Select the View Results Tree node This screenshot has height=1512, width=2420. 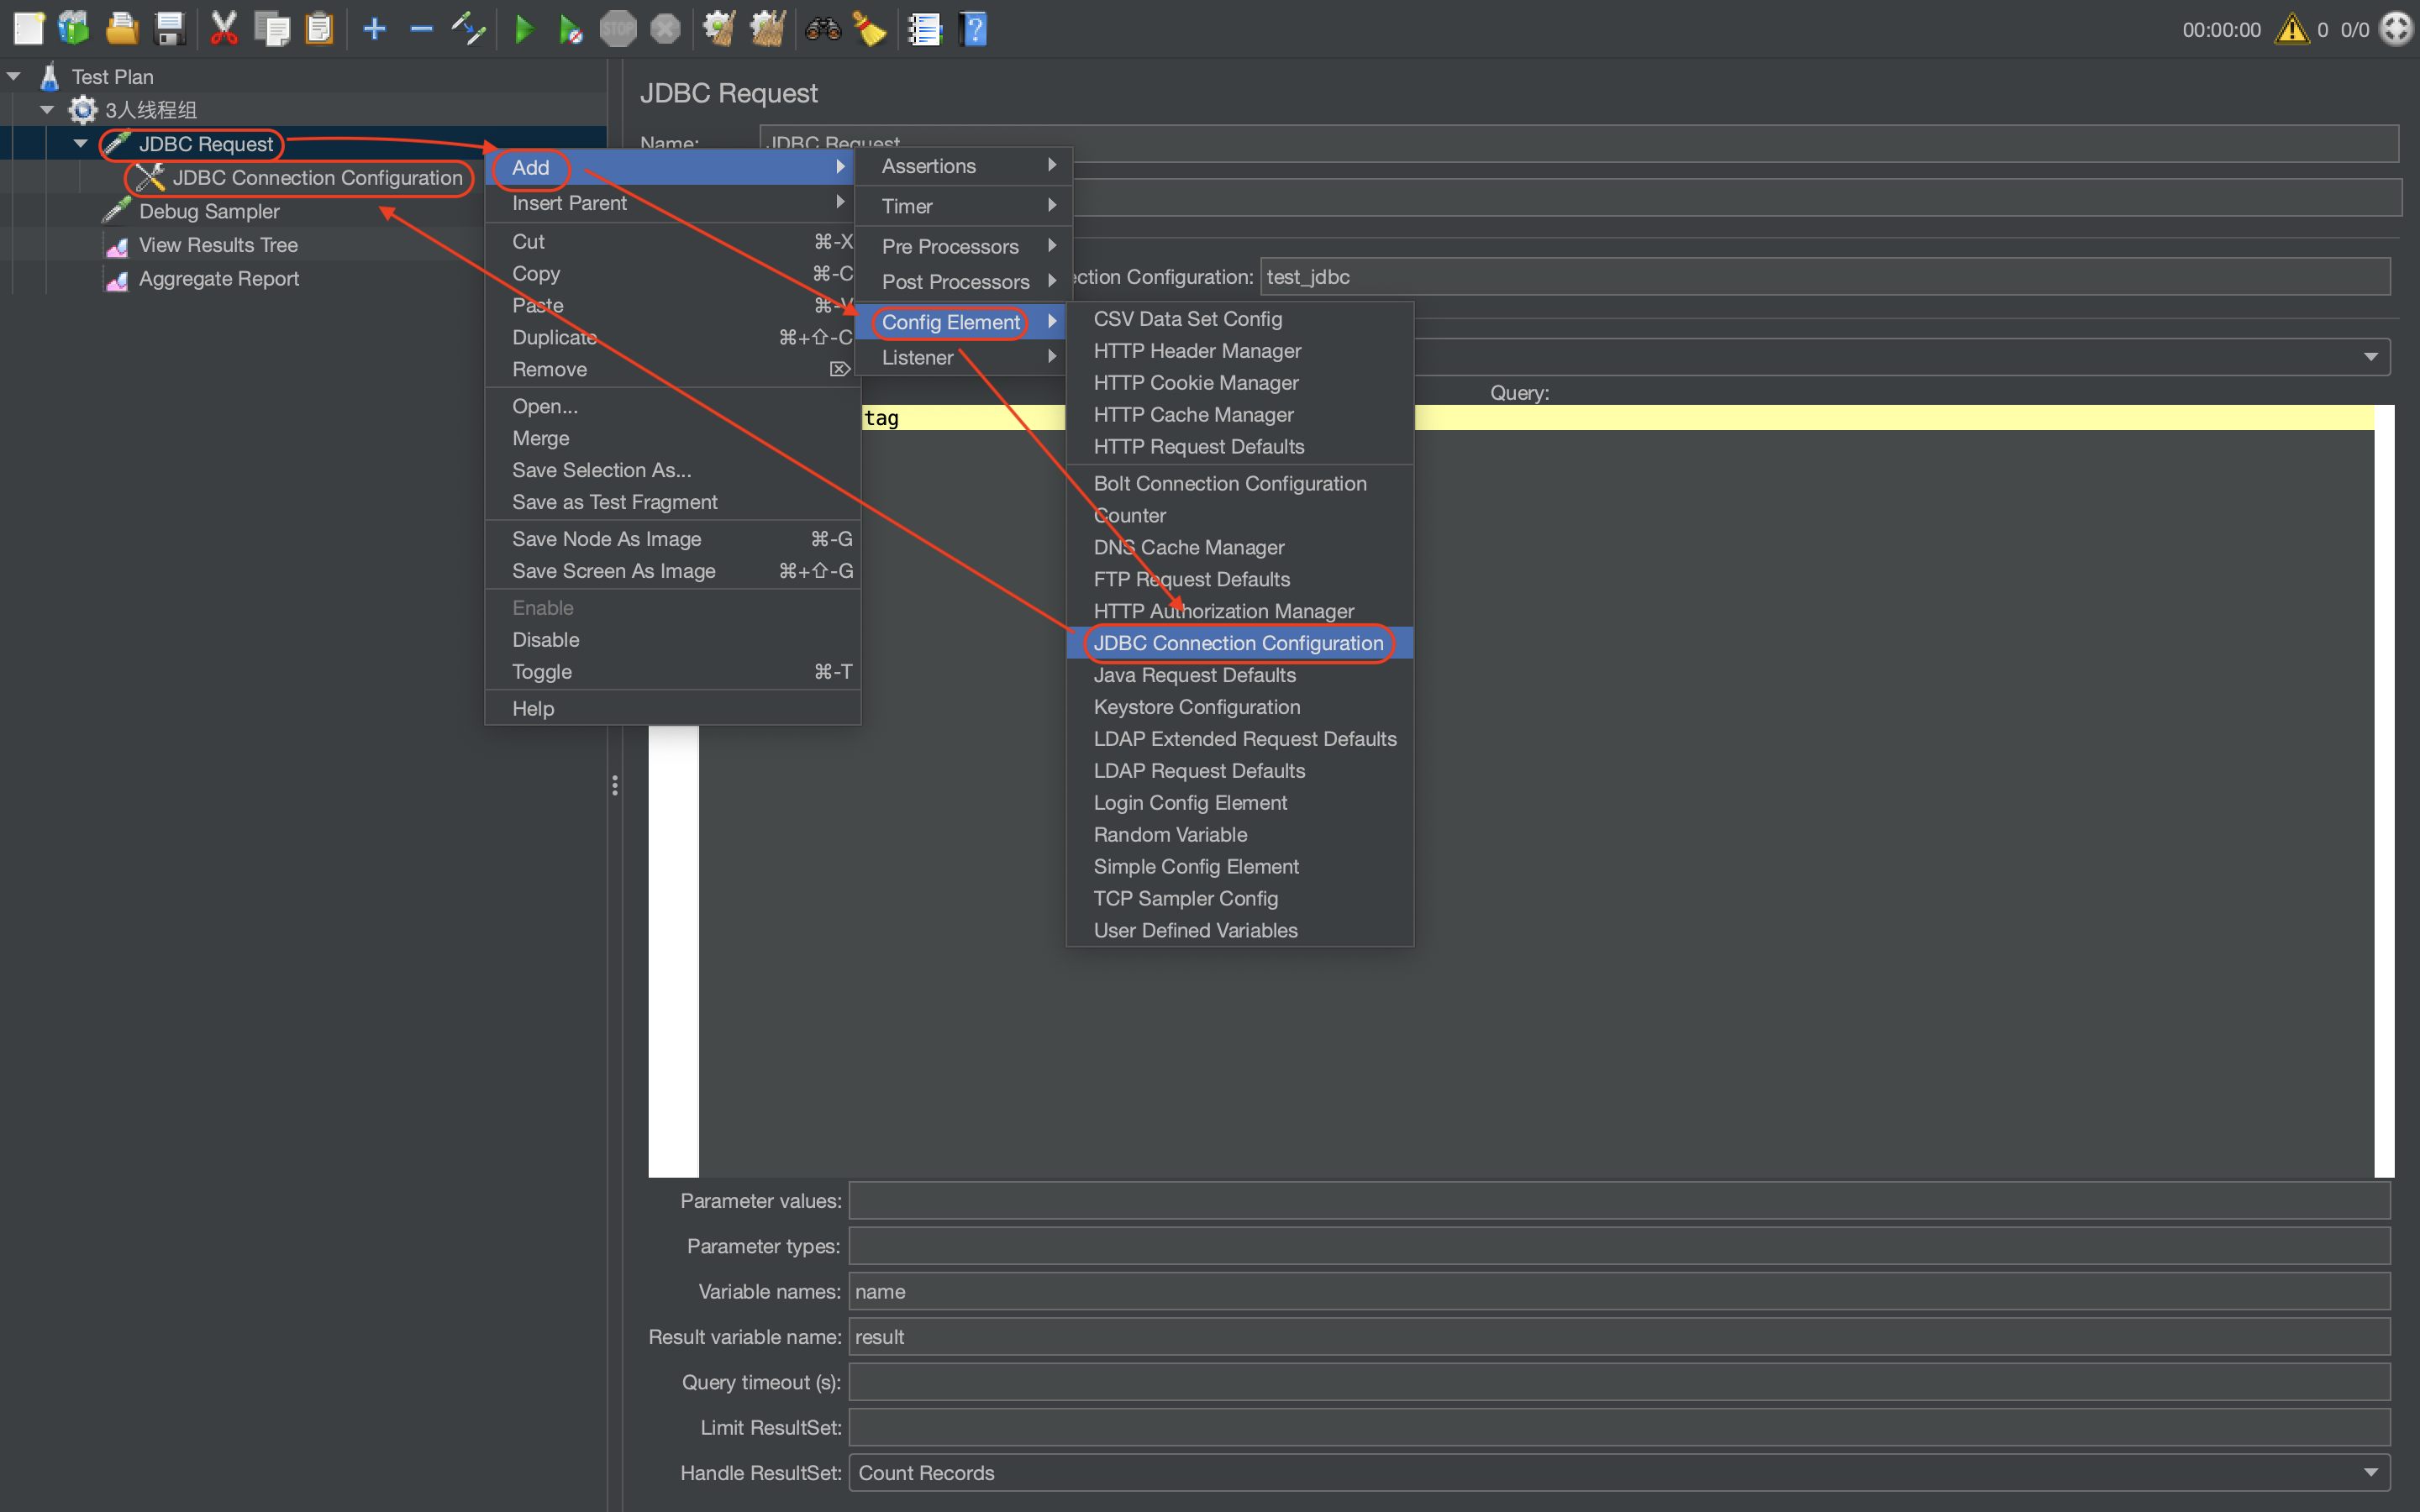tap(218, 244)
